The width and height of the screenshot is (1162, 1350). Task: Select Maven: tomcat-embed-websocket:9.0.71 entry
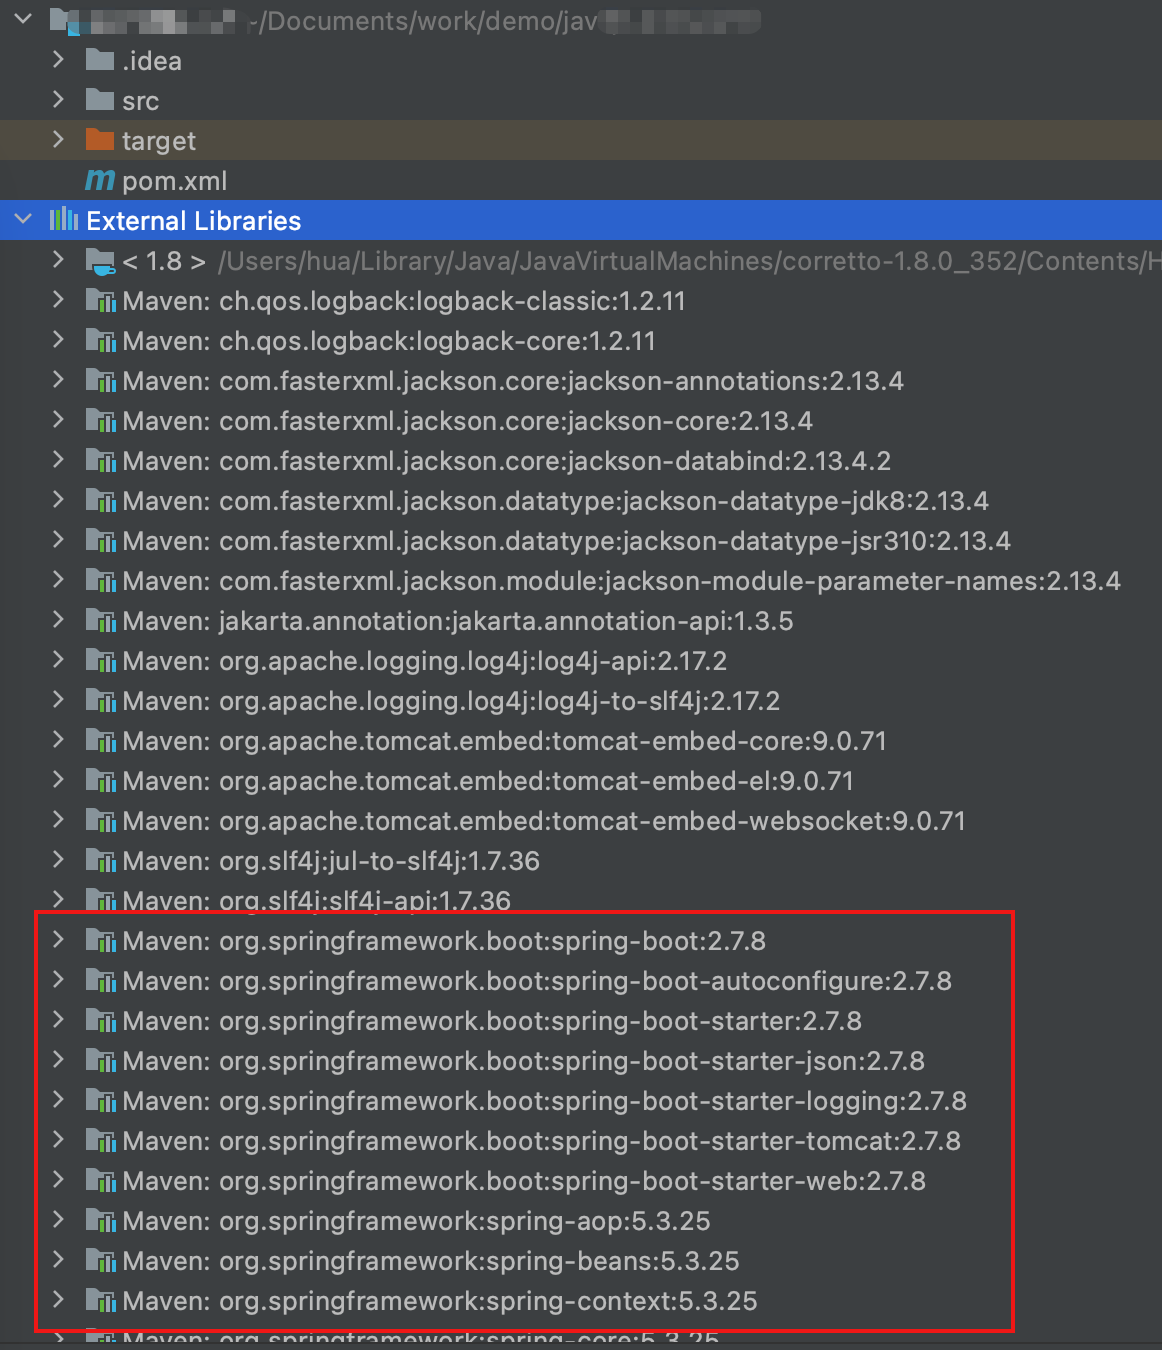coord(544,821)
